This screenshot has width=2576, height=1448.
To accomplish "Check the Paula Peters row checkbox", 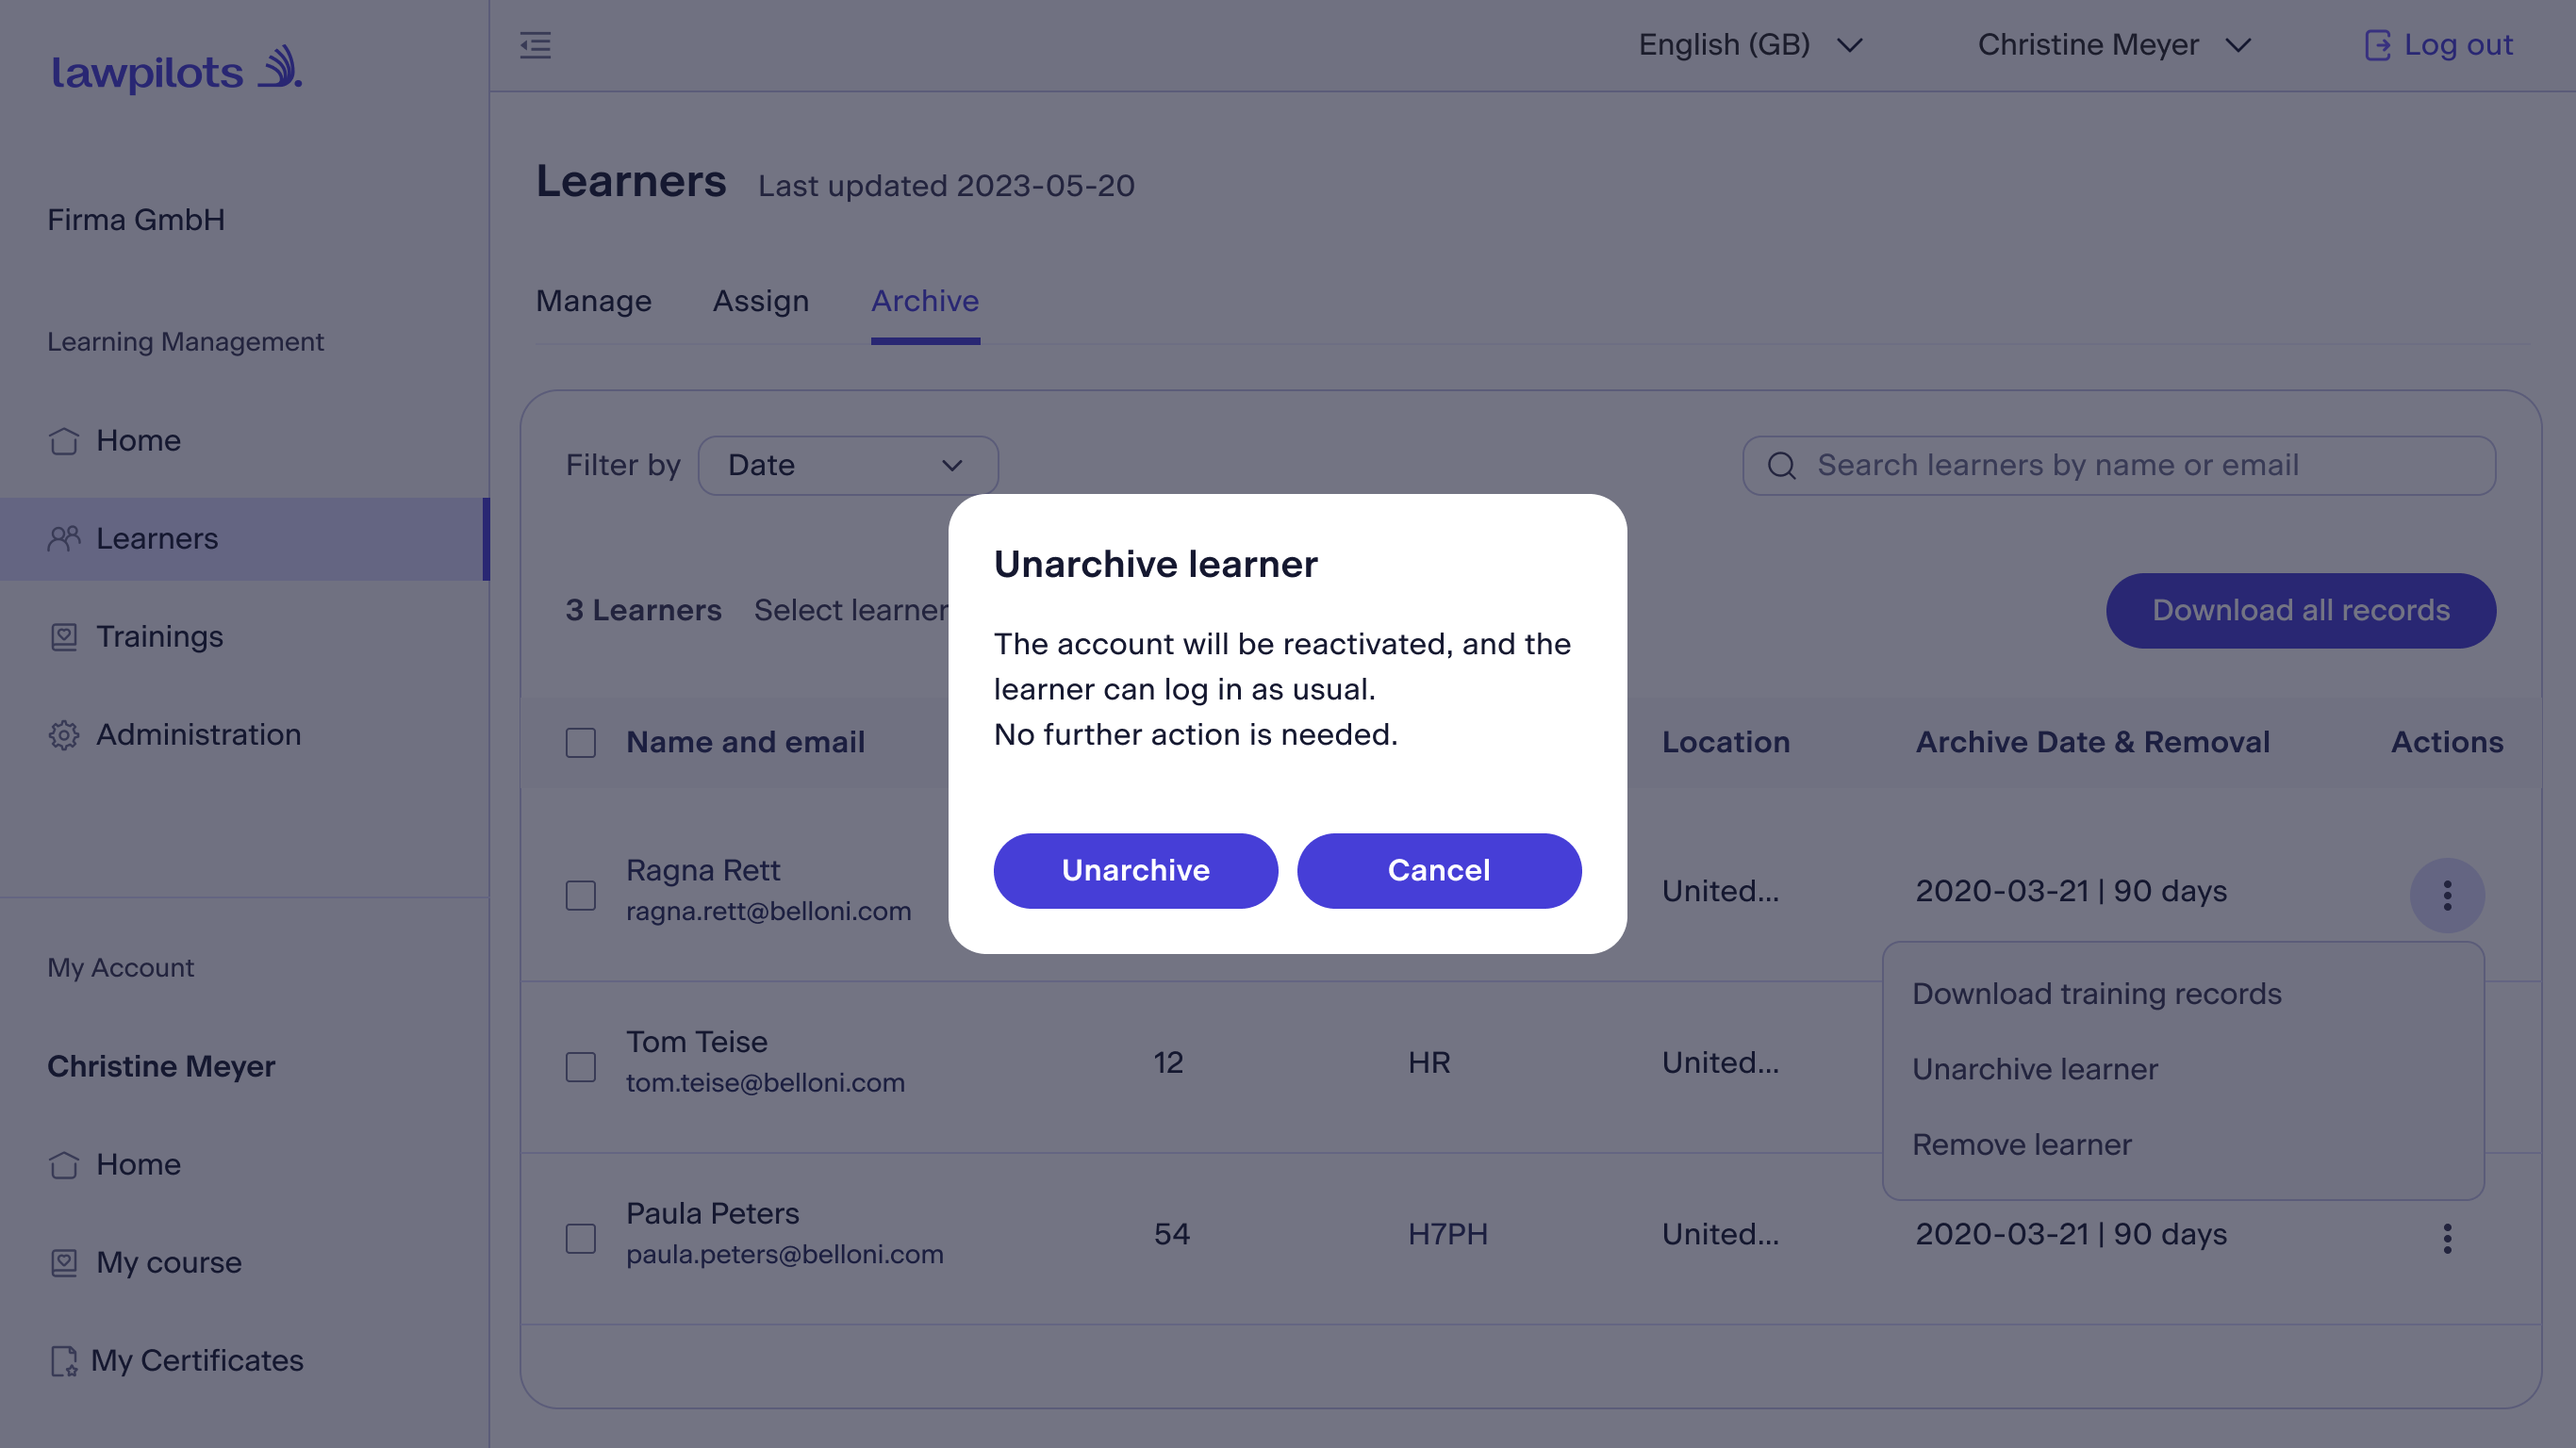I will pos(580,1238).
